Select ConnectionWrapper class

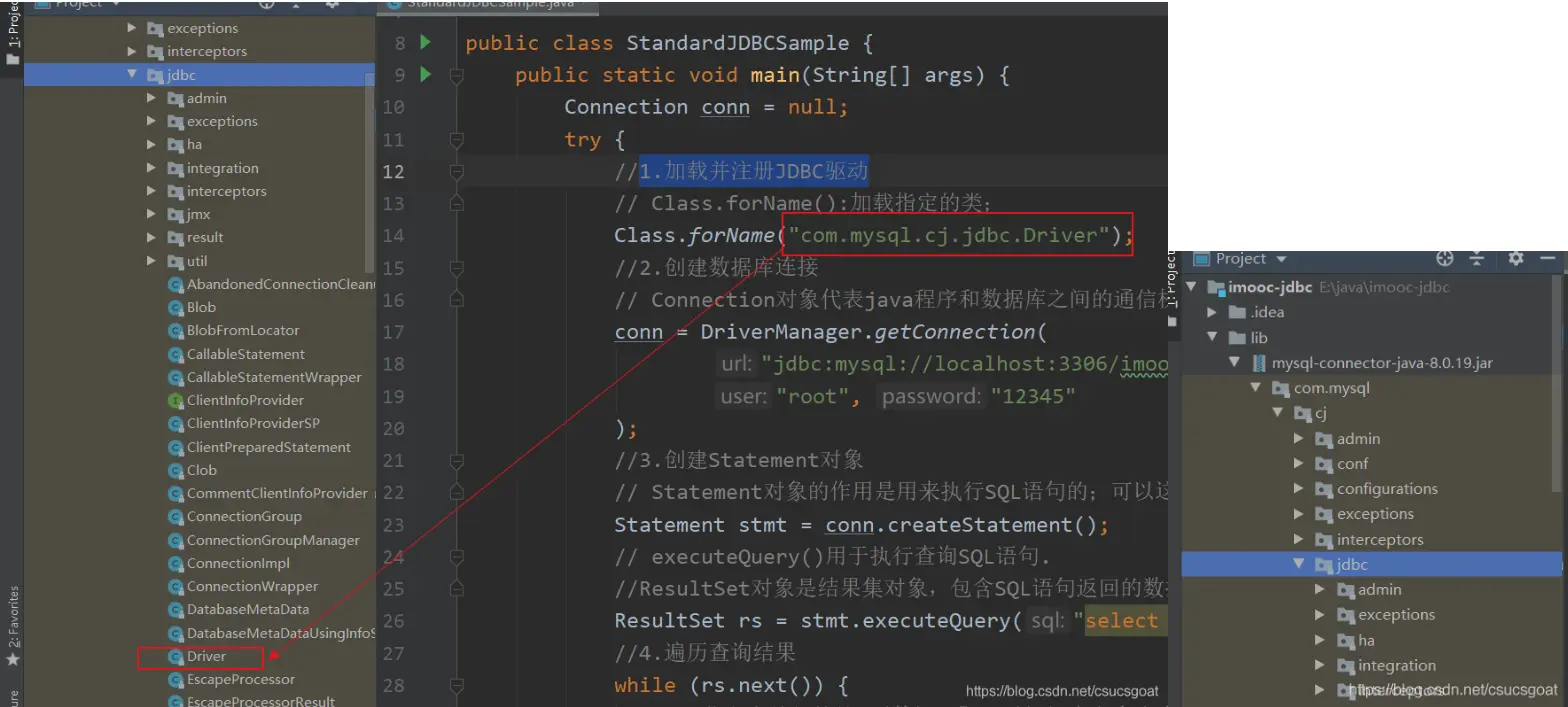[x=252, y=586]
